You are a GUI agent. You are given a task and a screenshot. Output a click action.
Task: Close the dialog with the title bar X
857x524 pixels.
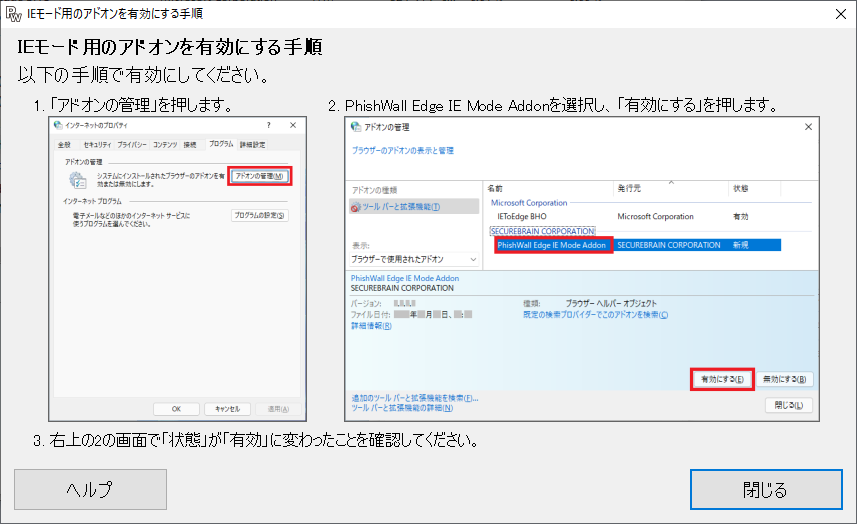click(841, 14)
